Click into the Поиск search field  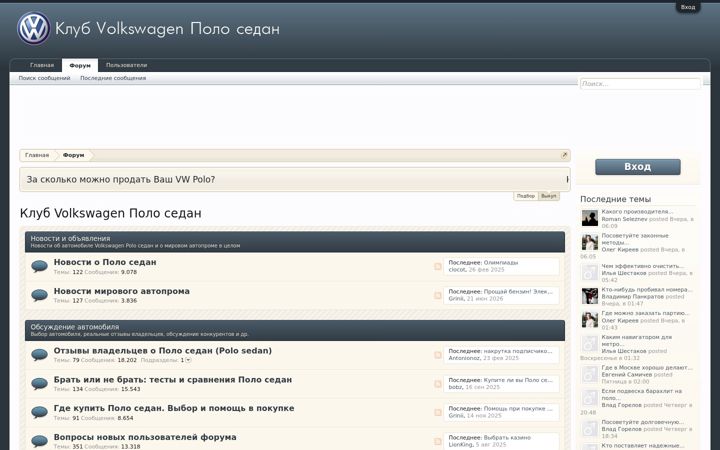pyautogui.click(x=640, y=84)
